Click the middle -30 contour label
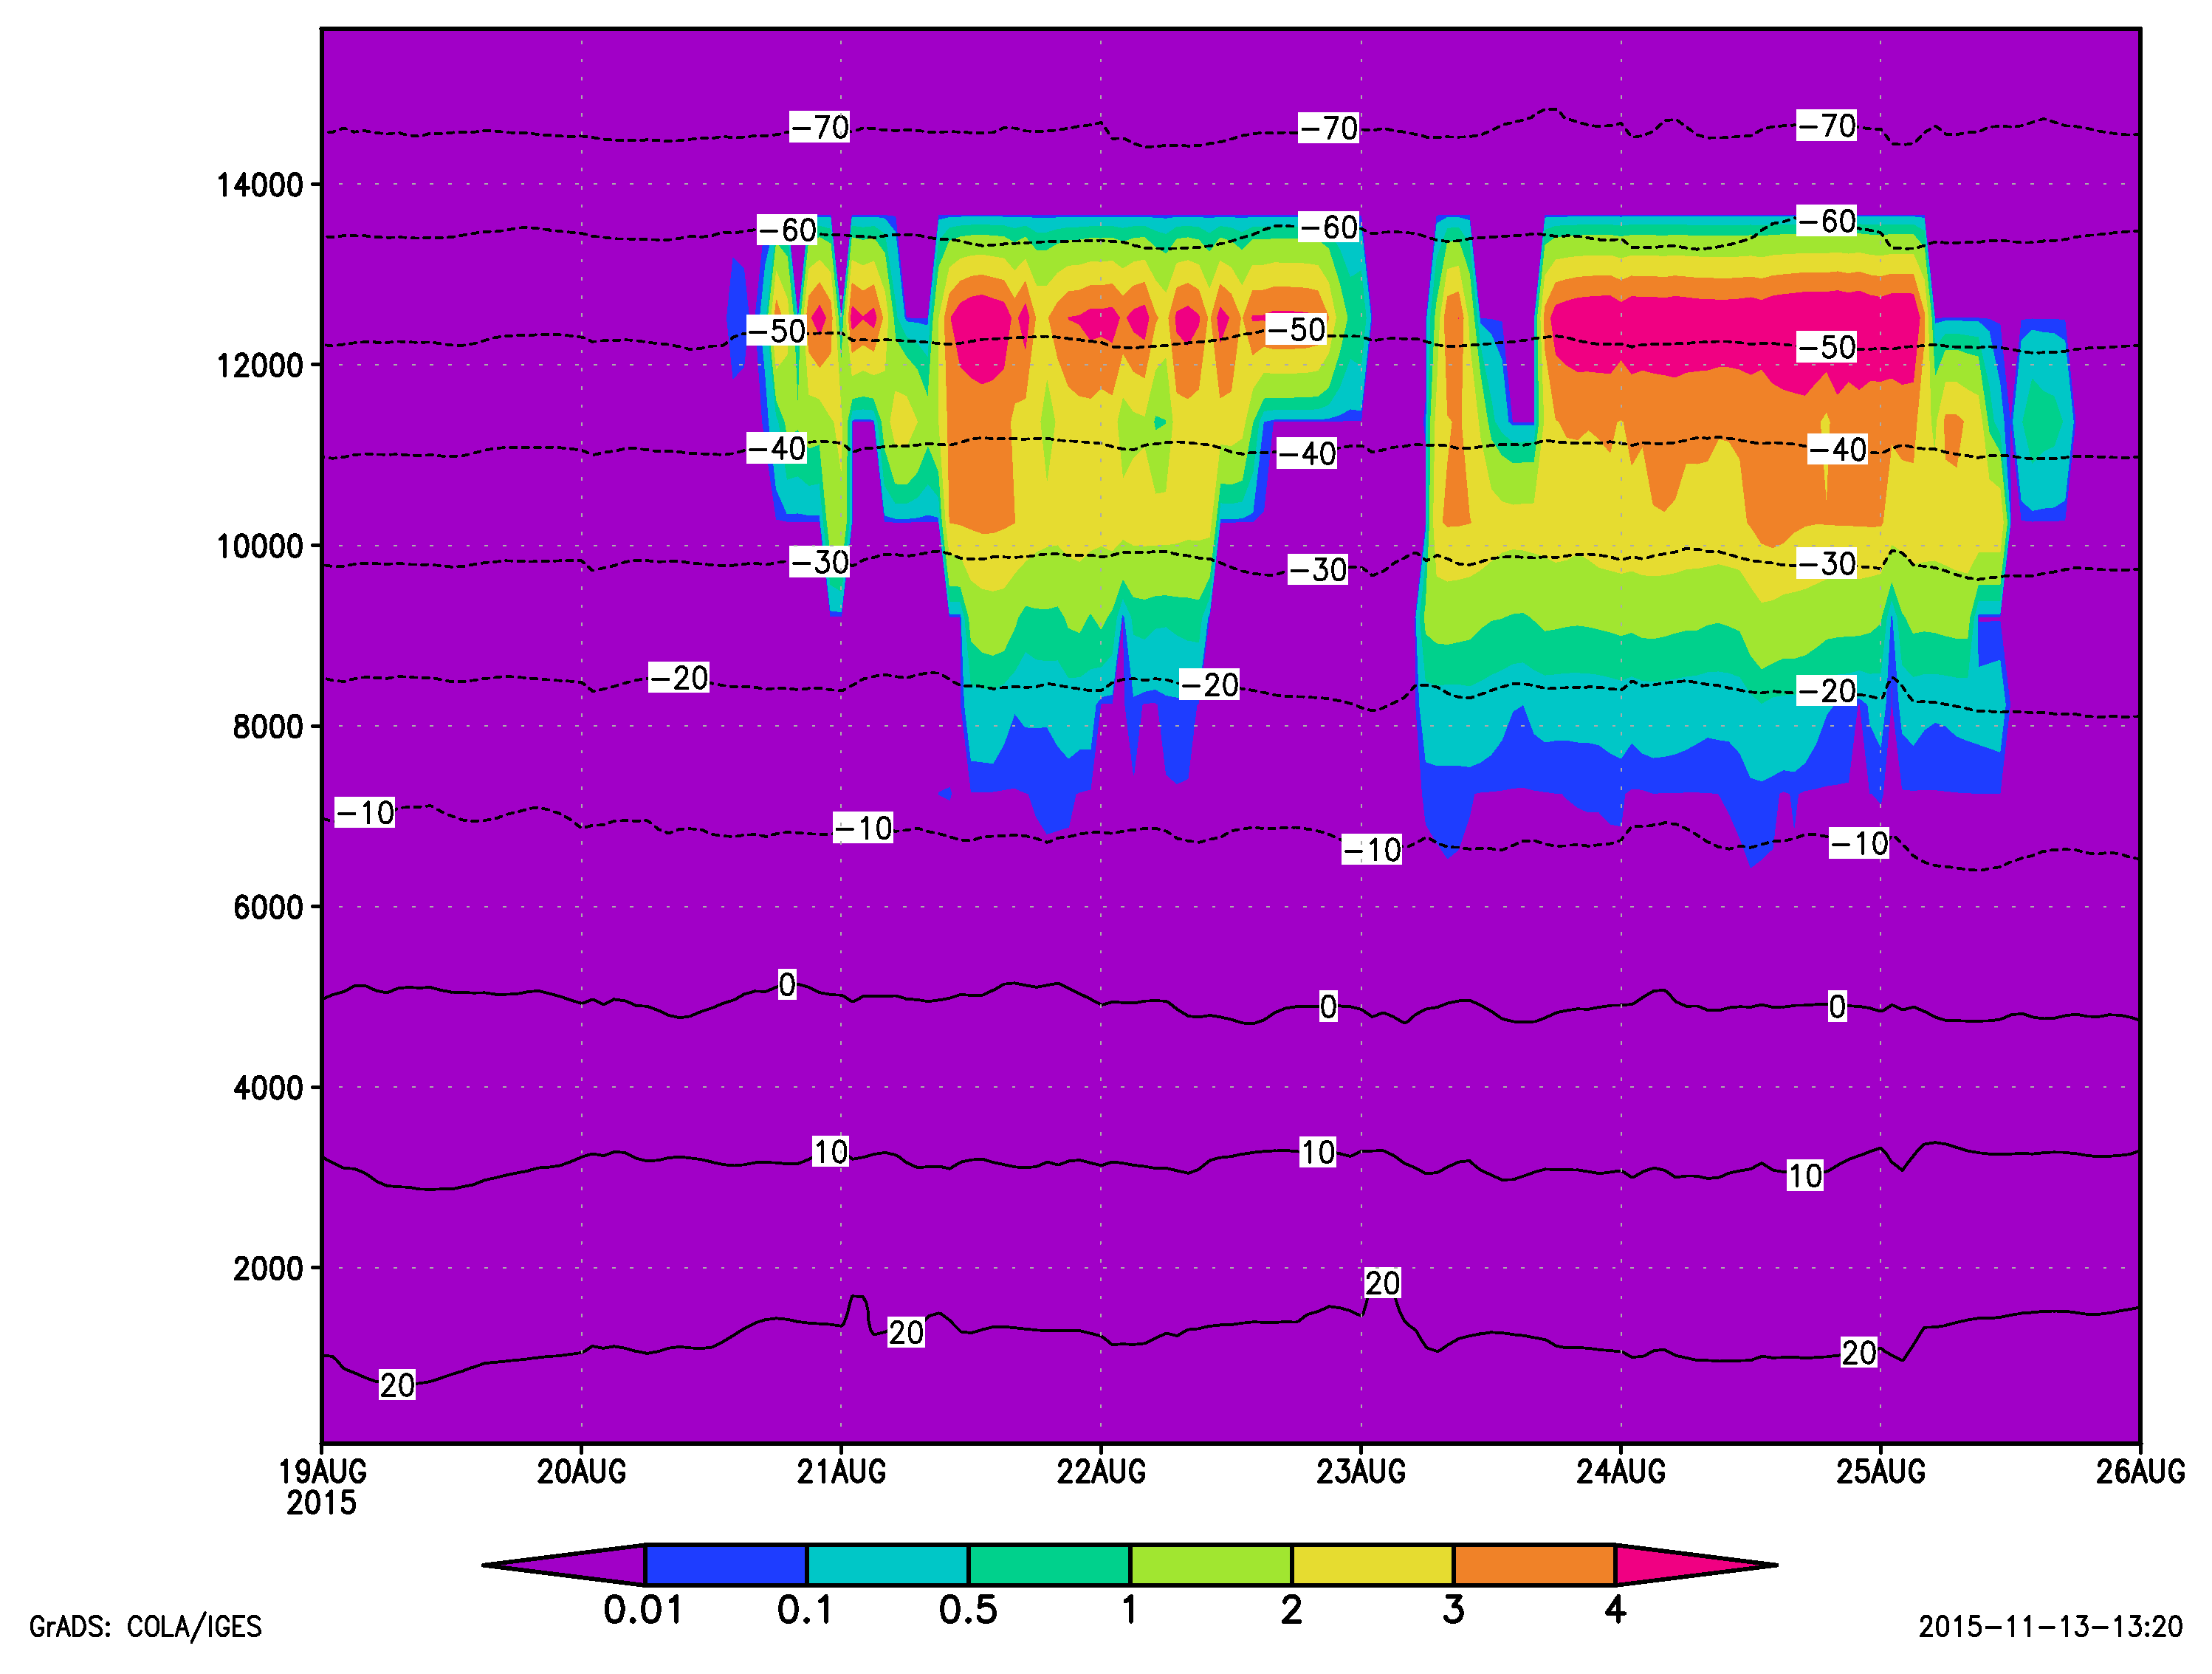Screen dimensions: 2212x1674 [1317, 569]
